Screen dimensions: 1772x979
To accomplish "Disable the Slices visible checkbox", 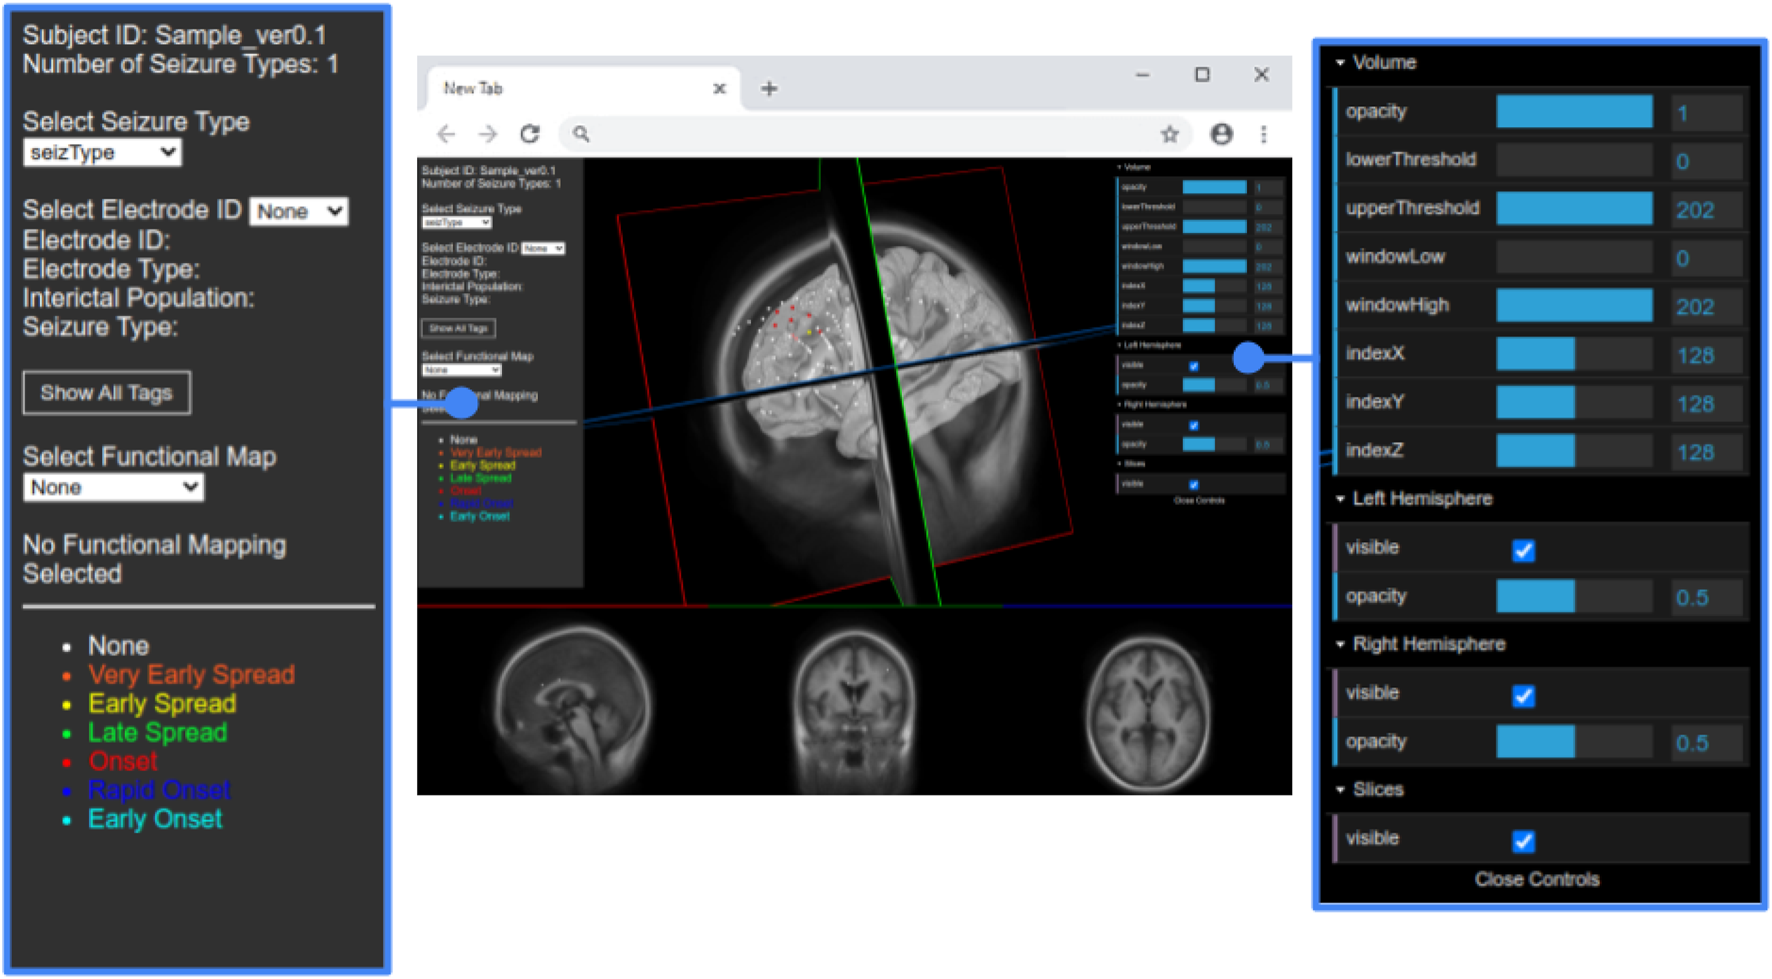I will point(1523,841).
